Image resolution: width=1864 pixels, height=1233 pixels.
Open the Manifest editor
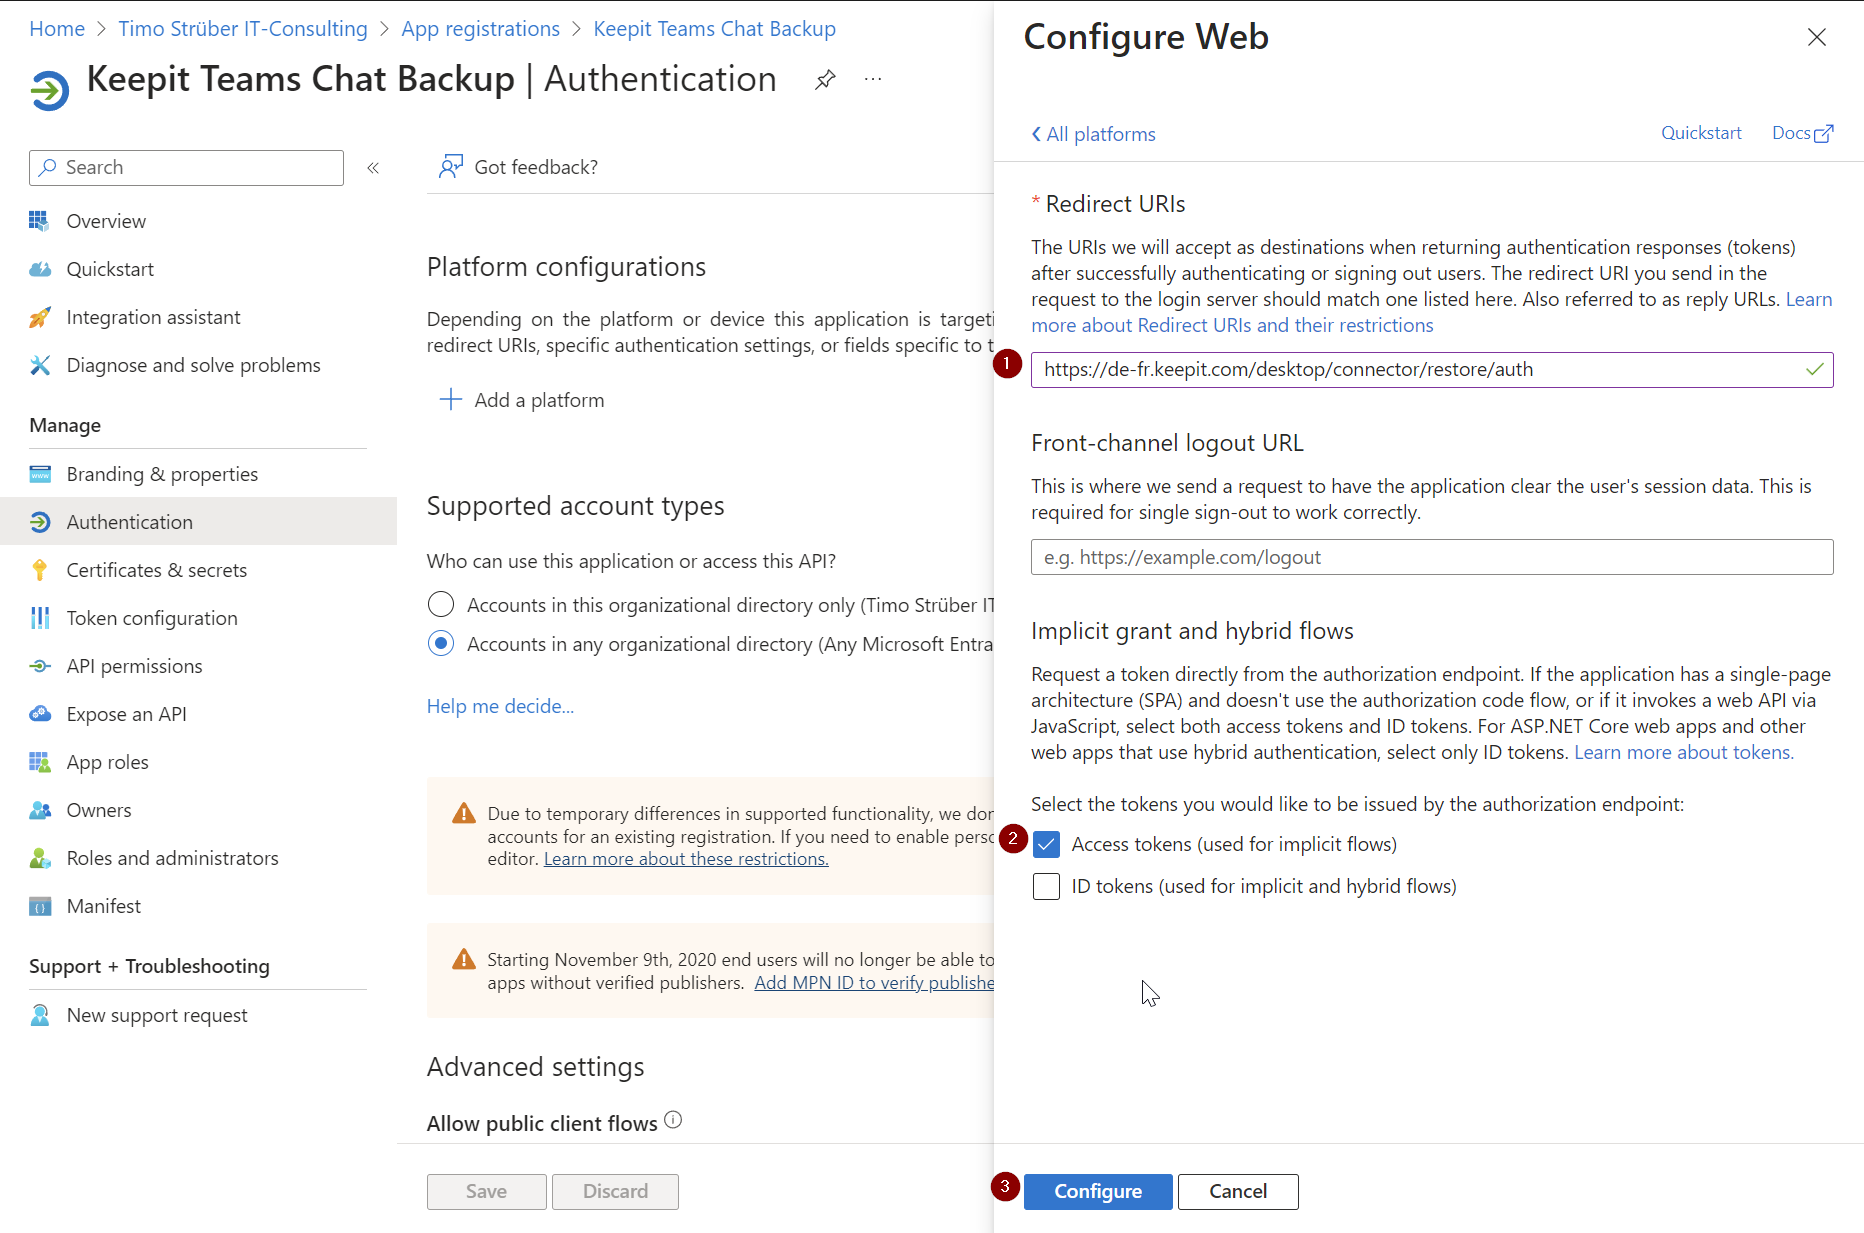[103, 906]
